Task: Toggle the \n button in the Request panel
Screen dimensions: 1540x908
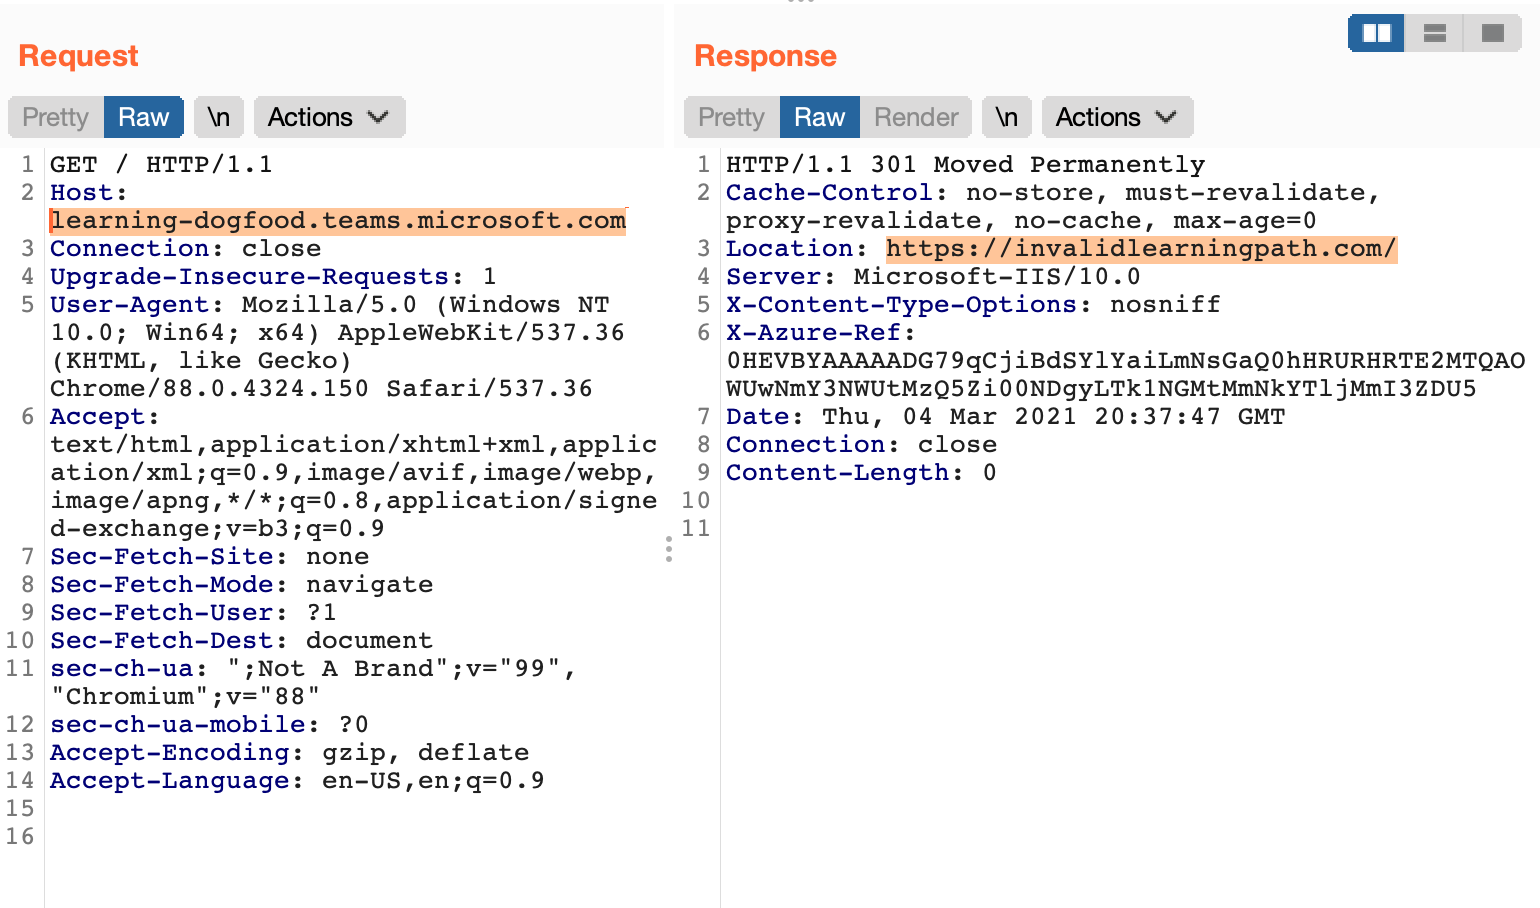Action: click(218, 117)
